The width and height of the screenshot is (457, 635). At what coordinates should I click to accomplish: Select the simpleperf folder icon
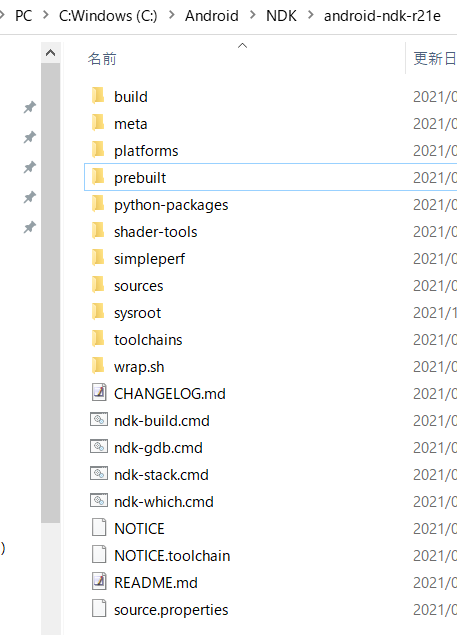(x=98, y=258)
